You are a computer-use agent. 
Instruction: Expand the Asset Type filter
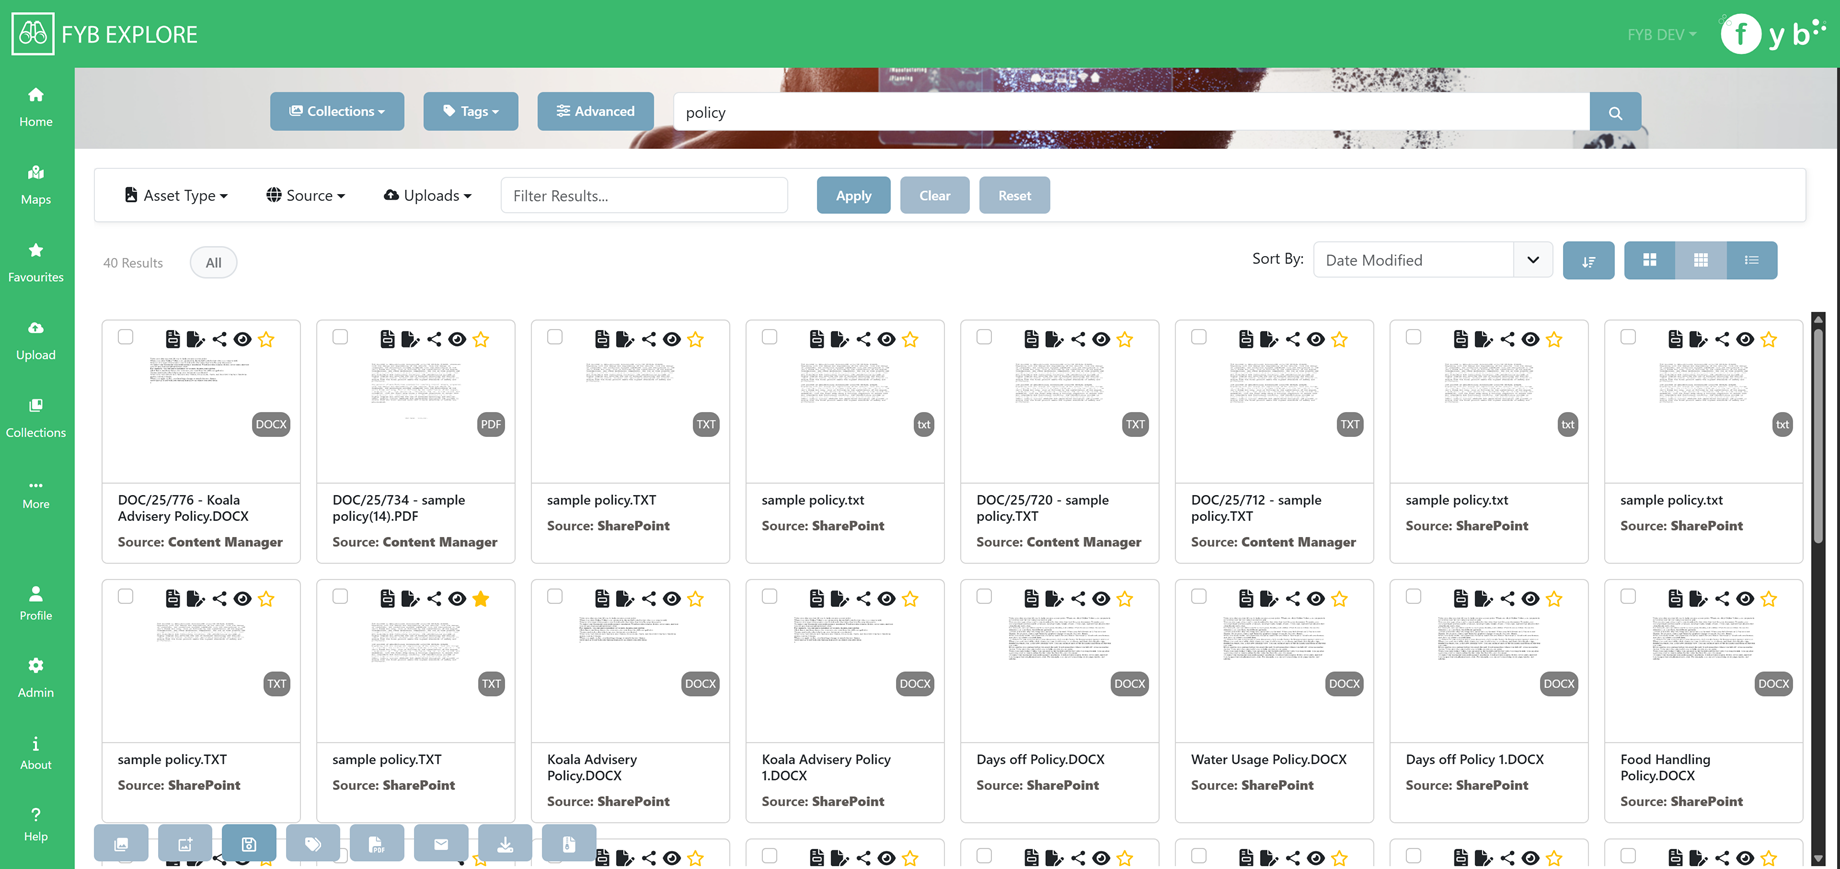176,195
